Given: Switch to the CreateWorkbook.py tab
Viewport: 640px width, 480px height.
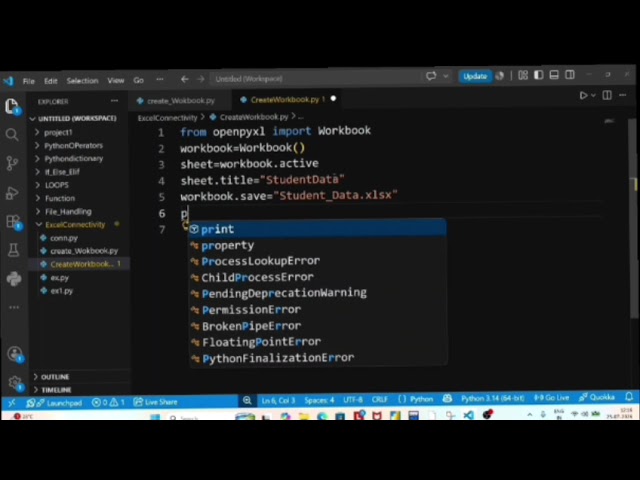Looking at the screenshot, I should (x=287, y=99).
